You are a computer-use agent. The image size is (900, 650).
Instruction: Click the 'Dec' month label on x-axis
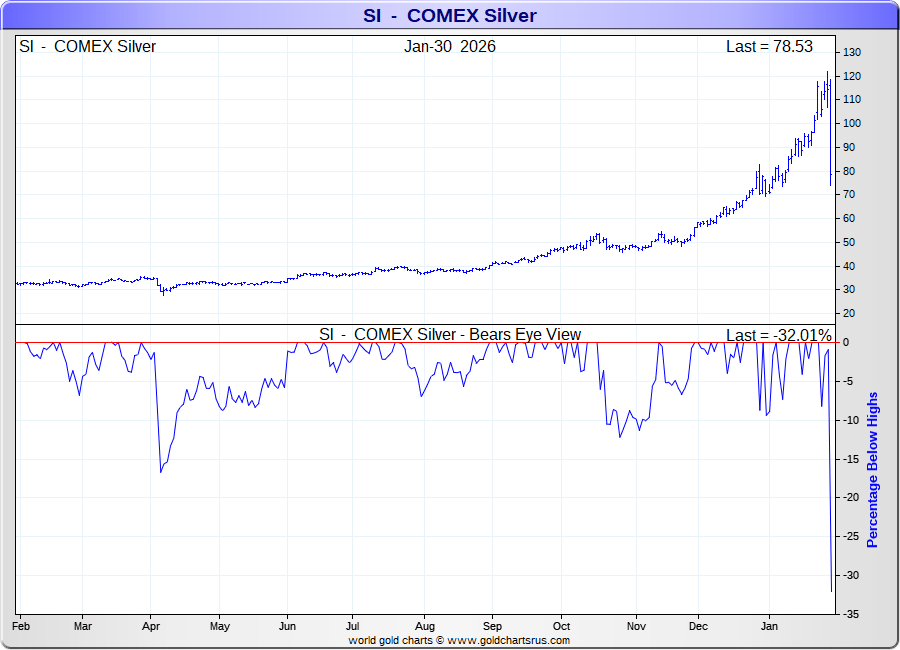[x=699, y=626]
